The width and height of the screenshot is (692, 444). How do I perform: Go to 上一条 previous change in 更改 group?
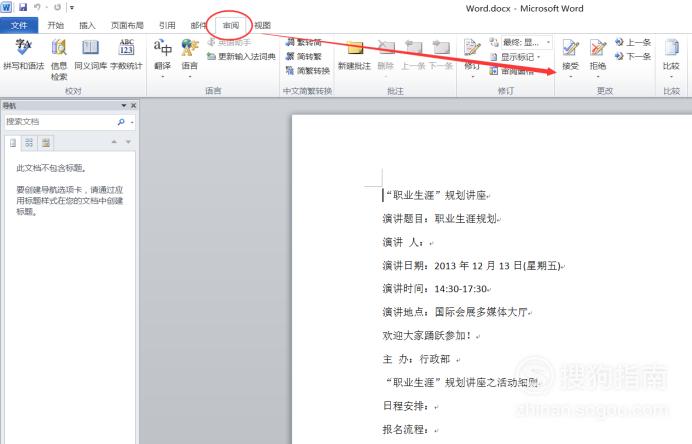pyautogui.click(x=633, y=42)
